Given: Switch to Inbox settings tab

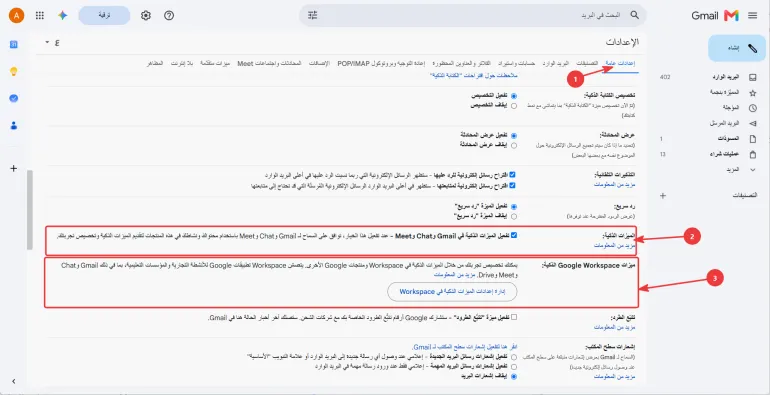Looking at the screenshot, I should (555, 64).
